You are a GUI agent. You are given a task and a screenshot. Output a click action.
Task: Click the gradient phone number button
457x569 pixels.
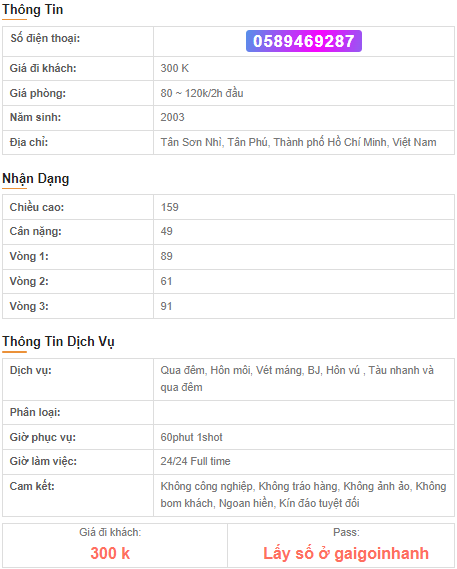click(304, 41)
